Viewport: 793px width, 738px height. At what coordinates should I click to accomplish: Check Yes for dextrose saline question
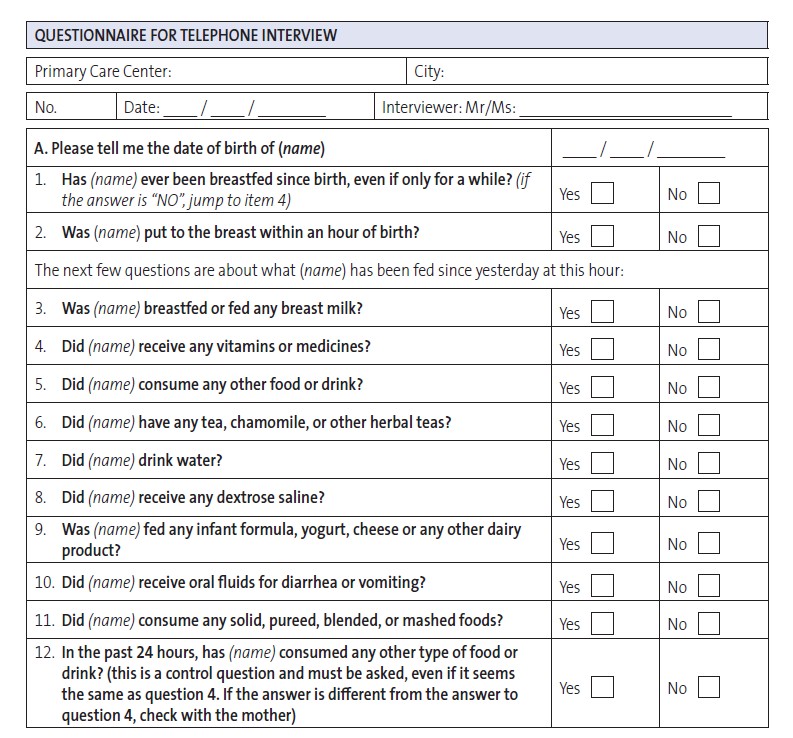coord(602,501)
